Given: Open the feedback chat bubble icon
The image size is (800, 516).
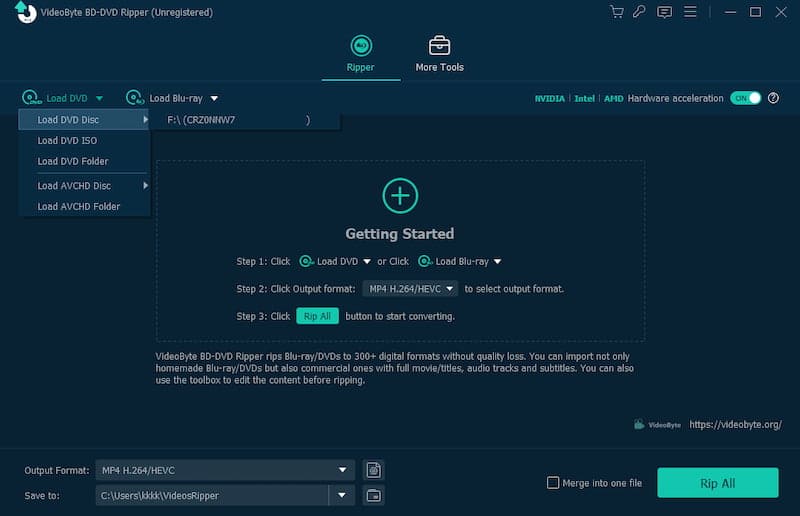Looking at the screenshot, I should (665, 12).
